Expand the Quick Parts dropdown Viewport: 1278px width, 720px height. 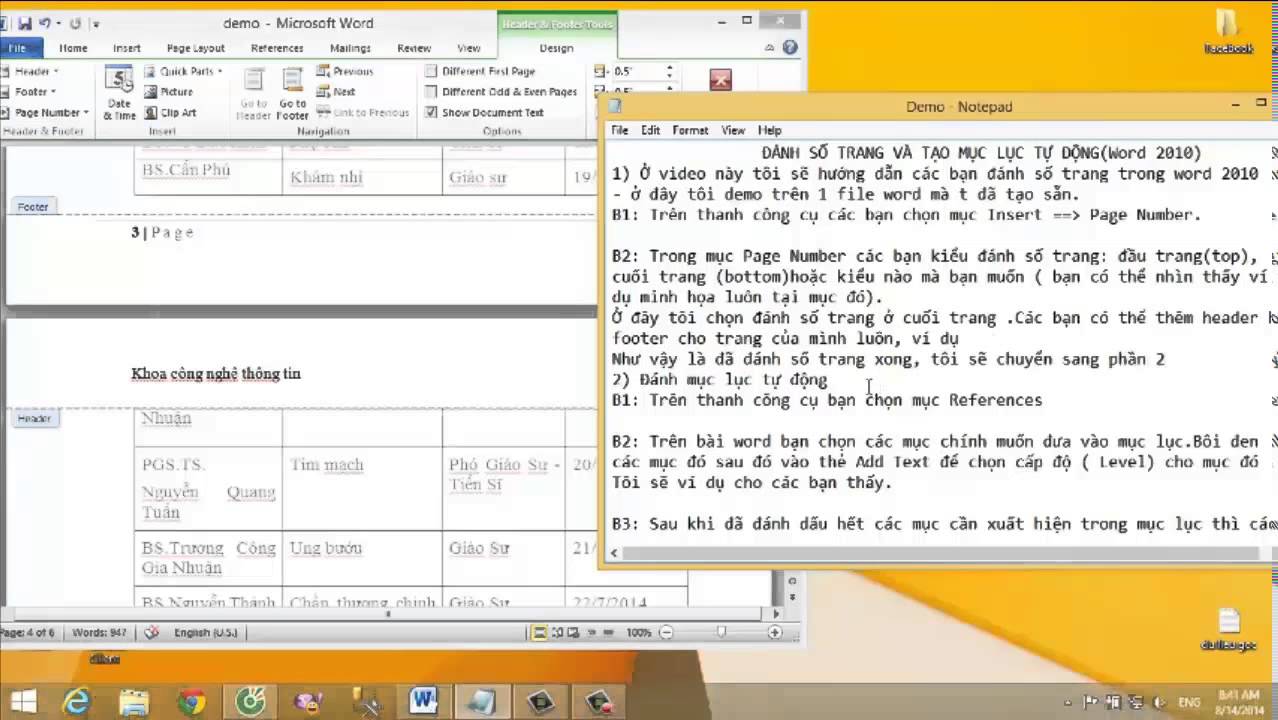184,71
